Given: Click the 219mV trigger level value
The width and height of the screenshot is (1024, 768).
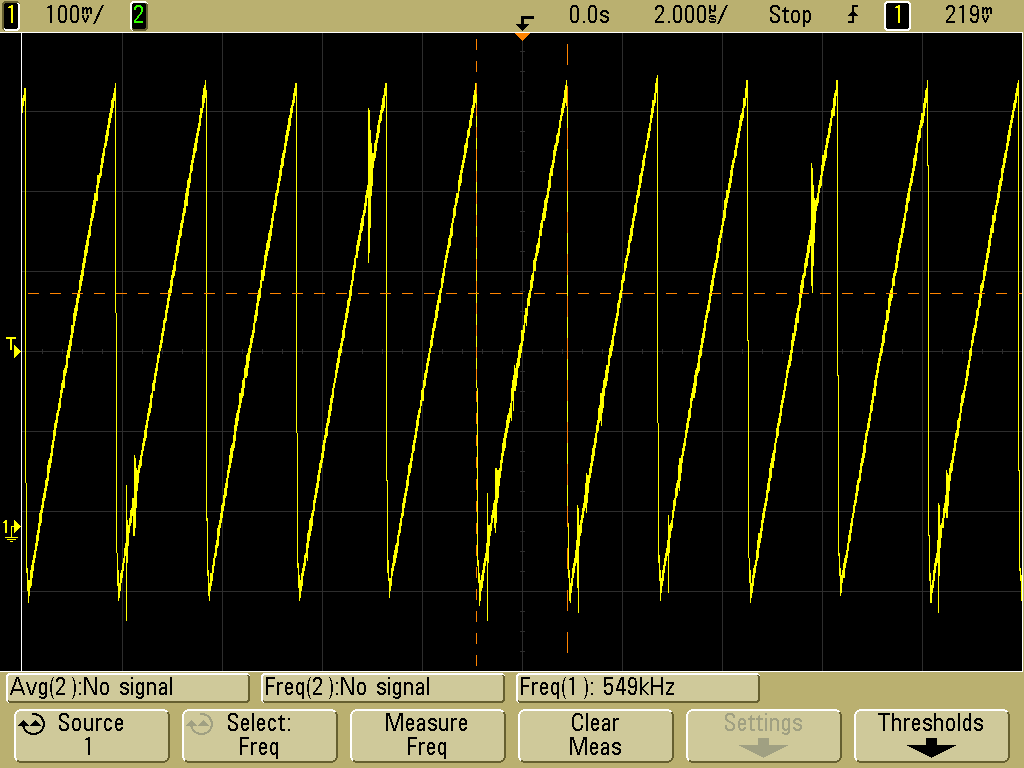Looking at the screenshot, I should tap(968, 15).
